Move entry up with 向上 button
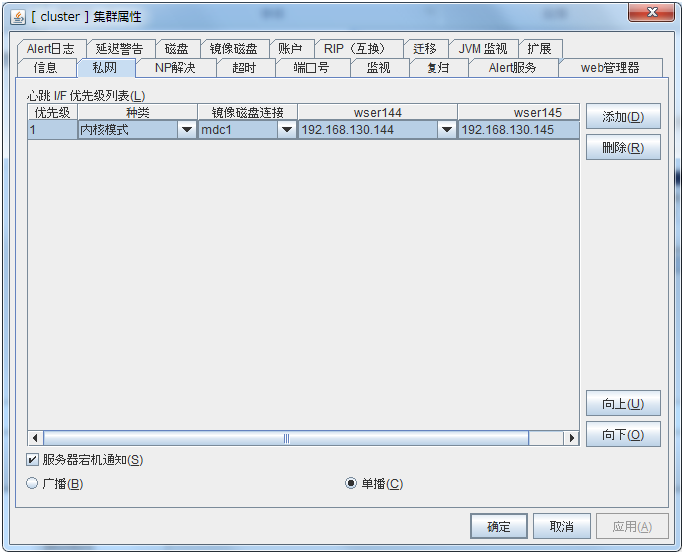 (x=622, y=404)
